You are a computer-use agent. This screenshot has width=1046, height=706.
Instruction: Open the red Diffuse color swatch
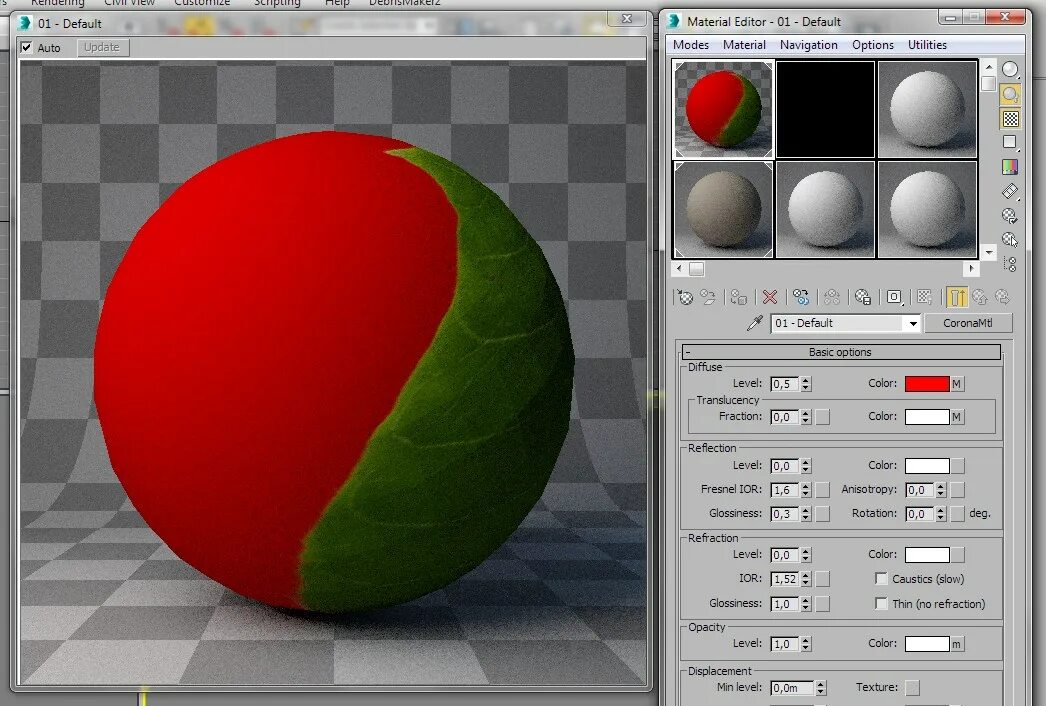[927, 384]
